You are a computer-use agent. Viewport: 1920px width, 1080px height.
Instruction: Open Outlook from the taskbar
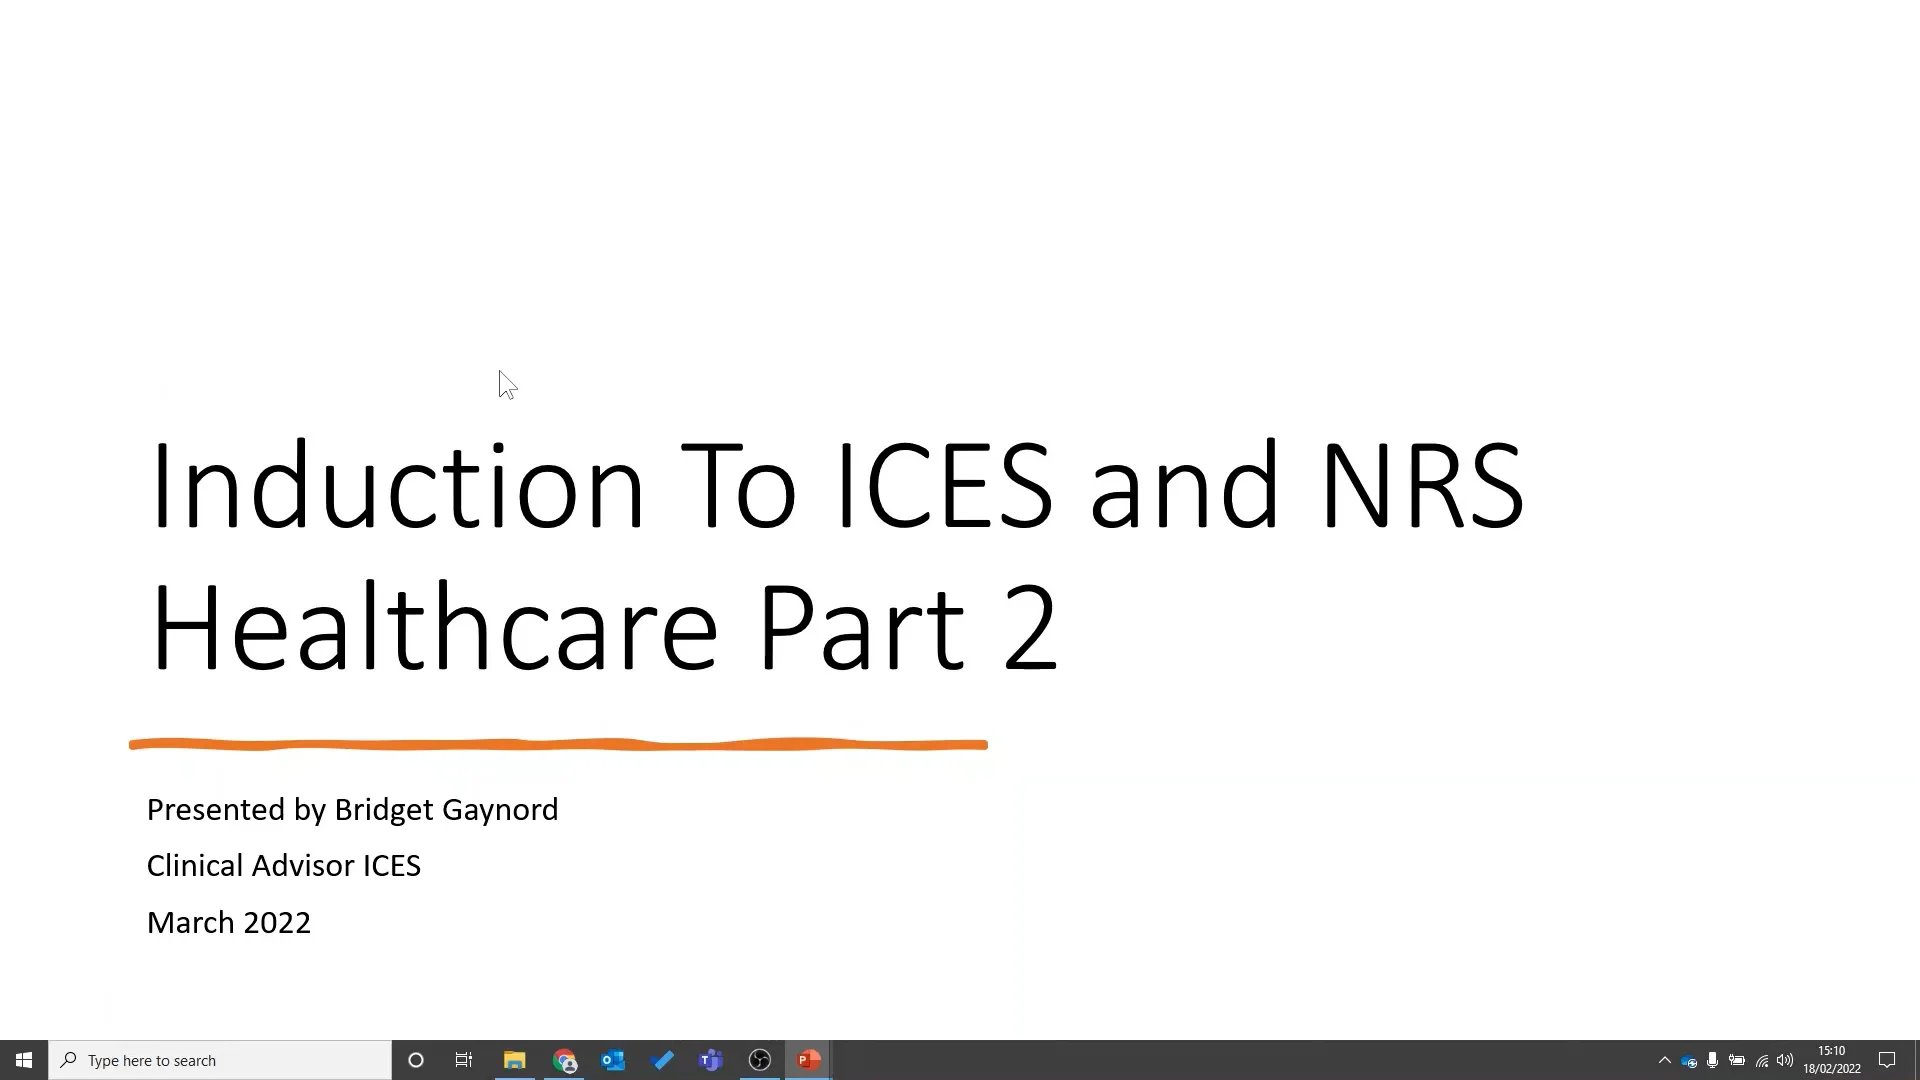pos(613,1060)
